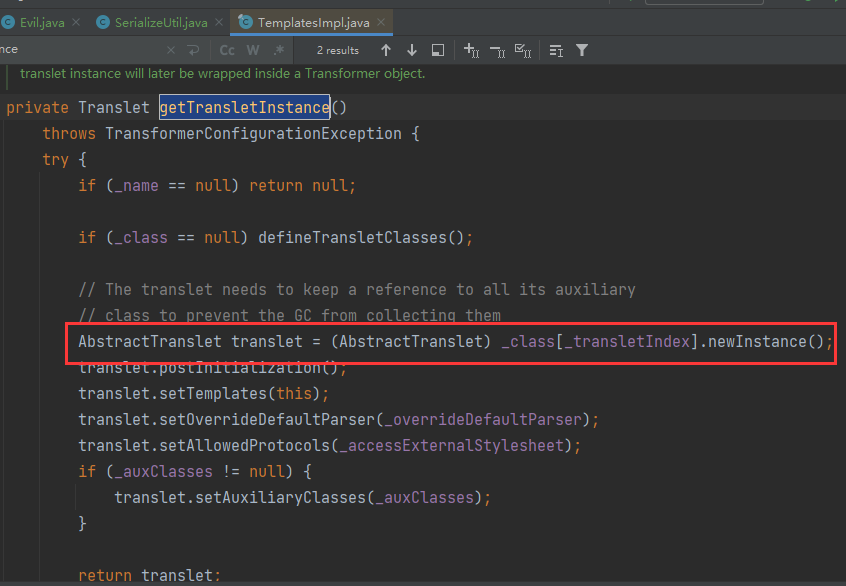Viewport: 846px width, 586px height.
Task: Go to previous search occurrence arrow
Action: [386, 50]
